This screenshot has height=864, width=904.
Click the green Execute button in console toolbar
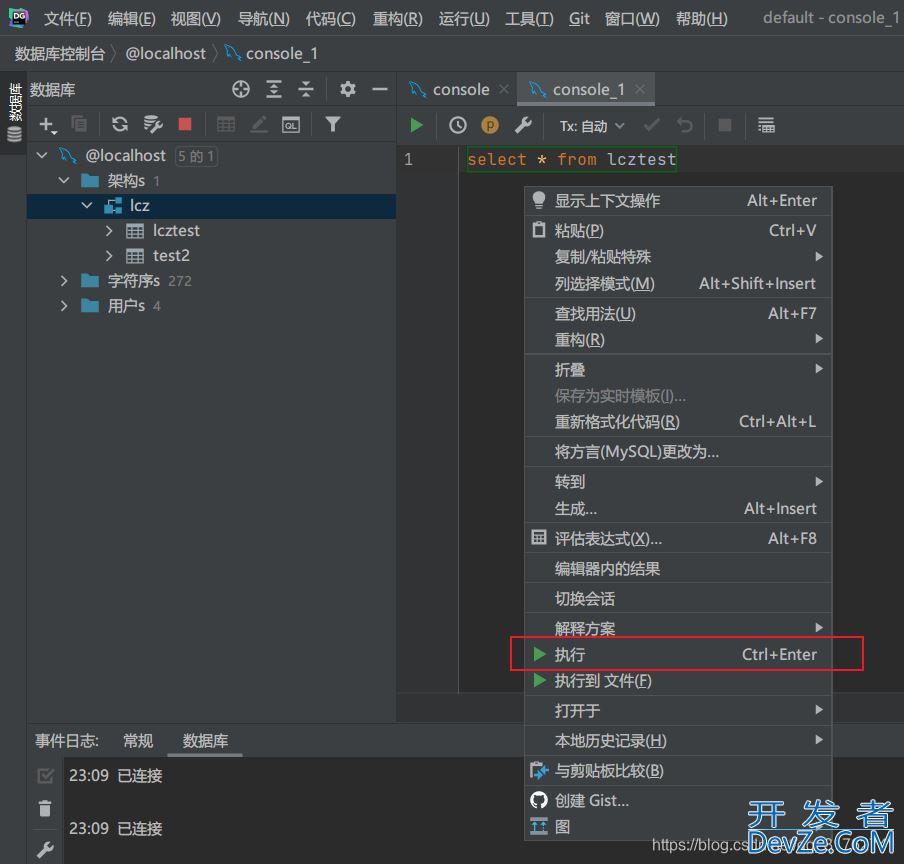tap(416, 125)
